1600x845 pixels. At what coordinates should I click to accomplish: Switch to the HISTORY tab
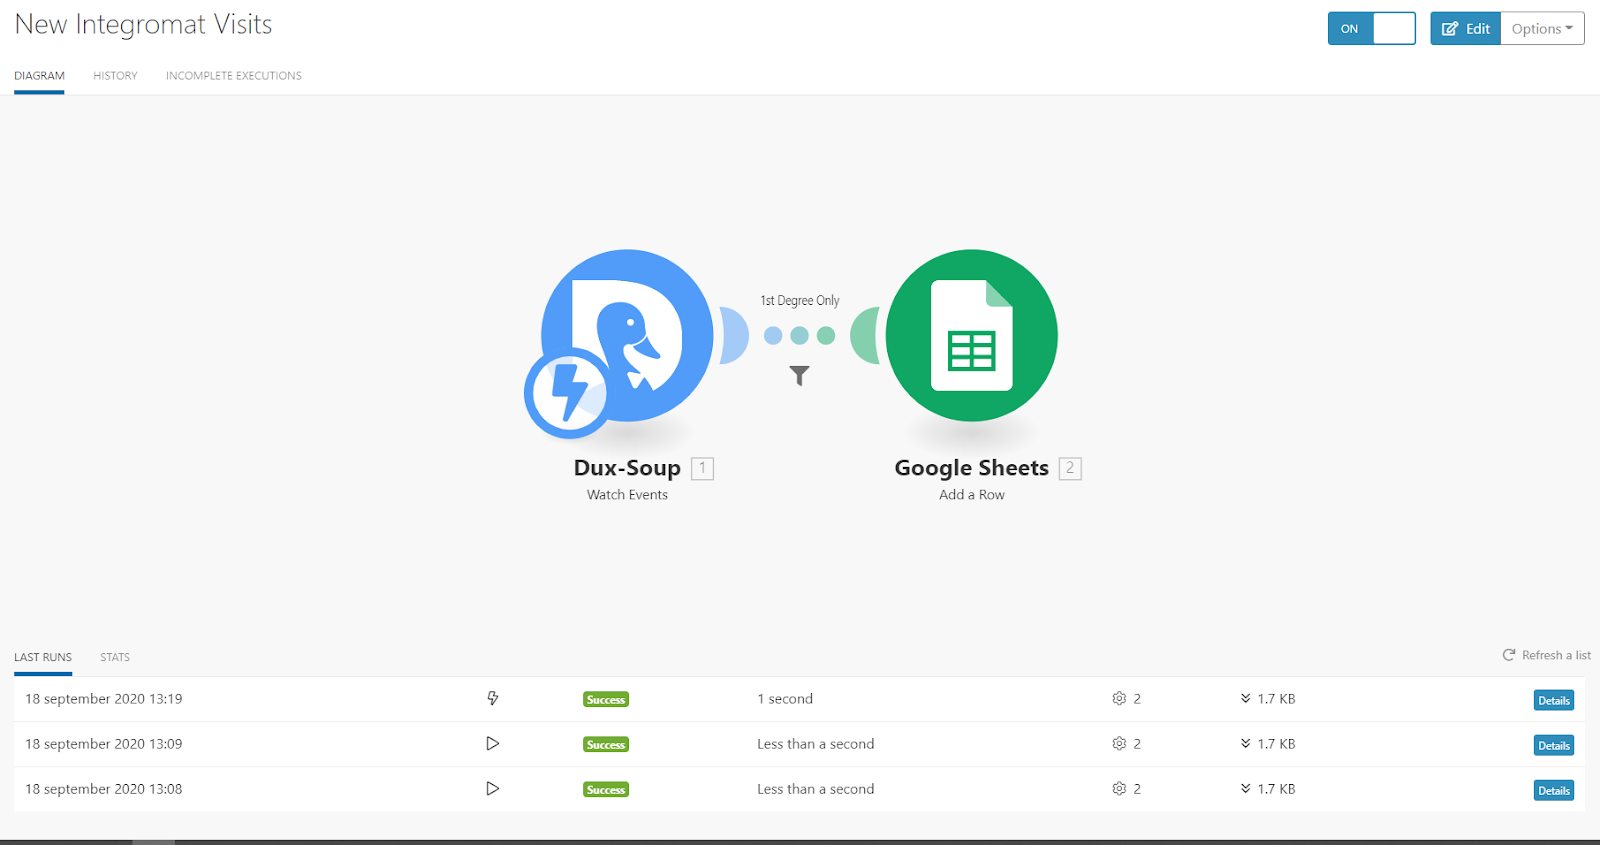coord(115,76)
